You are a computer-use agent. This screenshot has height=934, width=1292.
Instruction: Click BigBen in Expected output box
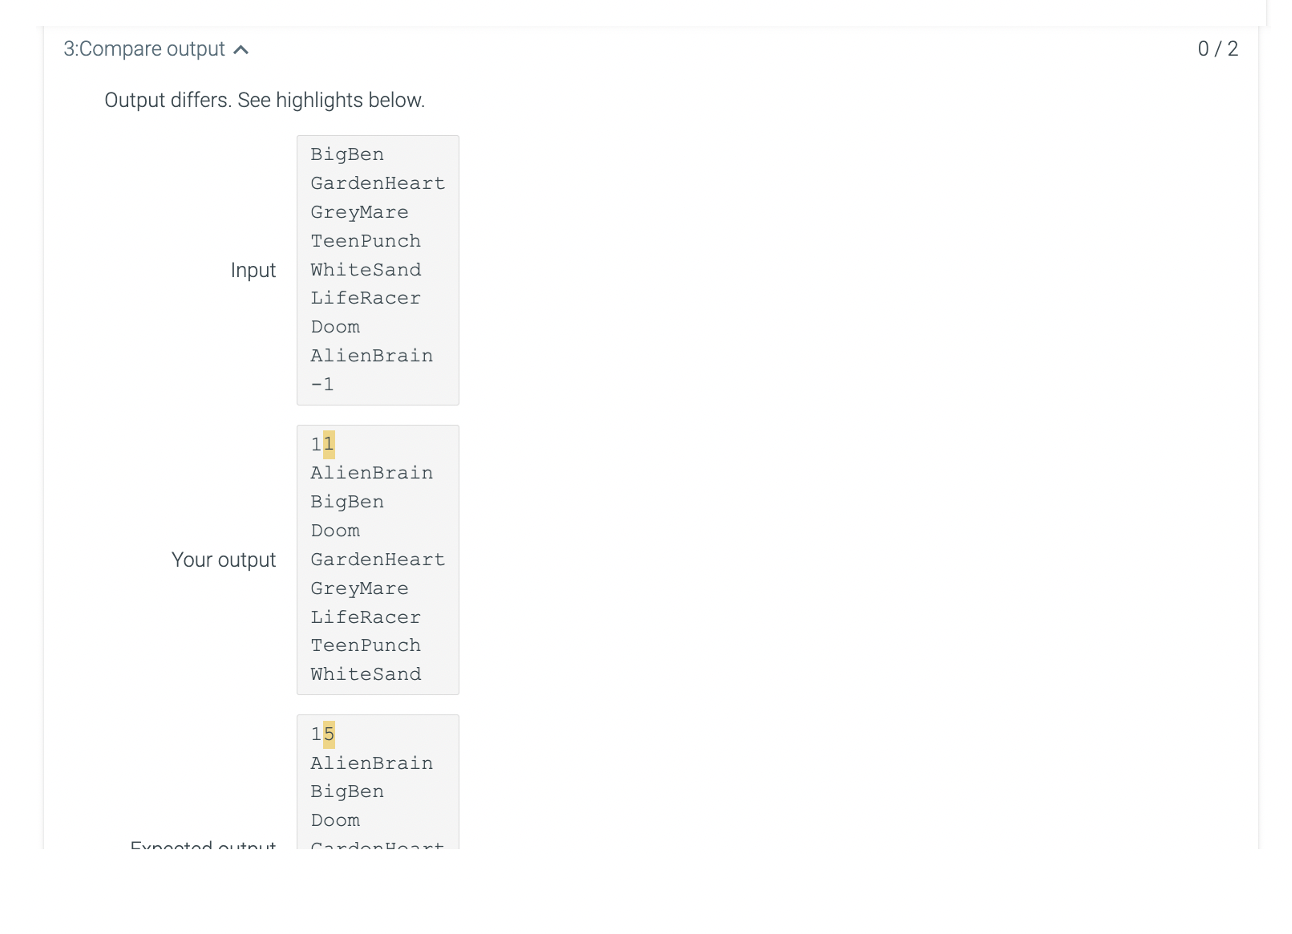point(347,791)
